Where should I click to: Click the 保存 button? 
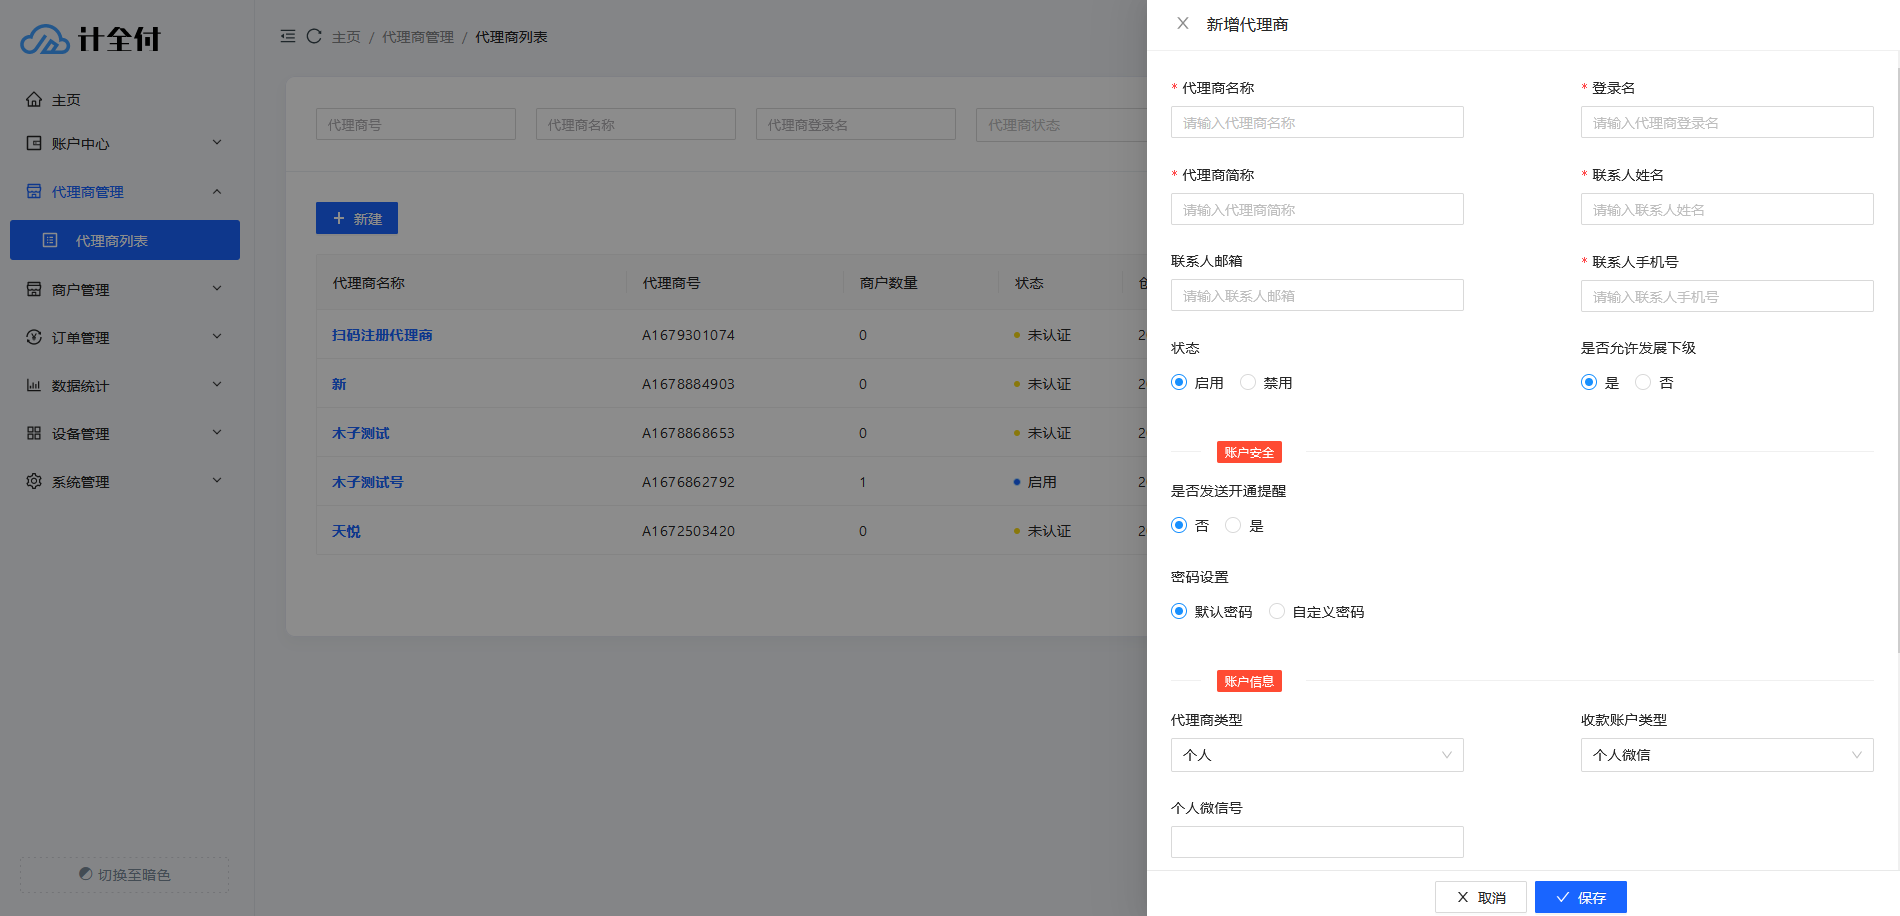coord(1581,897)
